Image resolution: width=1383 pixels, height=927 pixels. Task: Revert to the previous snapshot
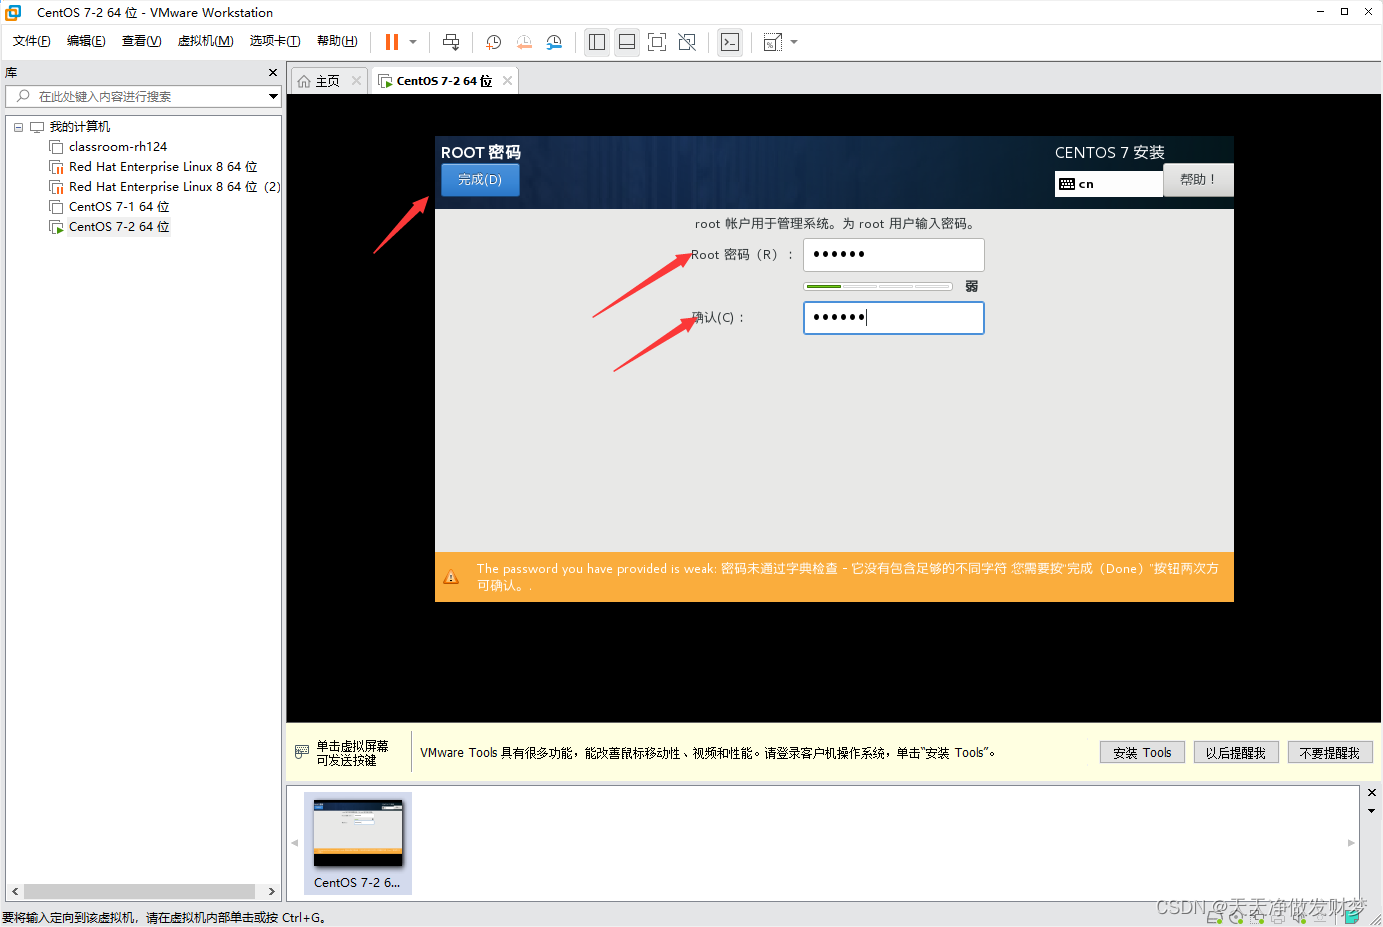[524, 42]
